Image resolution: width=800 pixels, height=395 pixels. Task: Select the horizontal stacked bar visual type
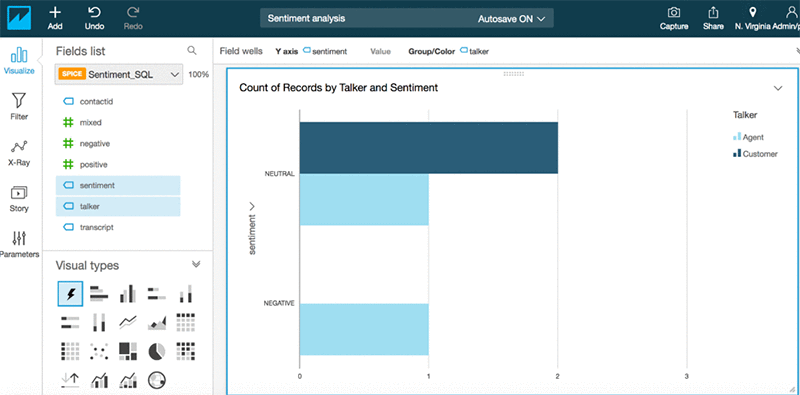[157, 293]
